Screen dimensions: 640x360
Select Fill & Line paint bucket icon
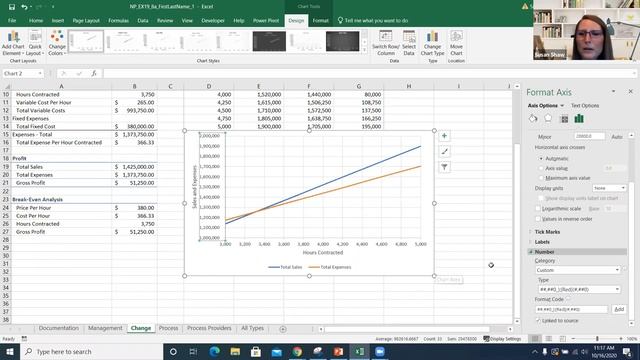coord(533,118)
